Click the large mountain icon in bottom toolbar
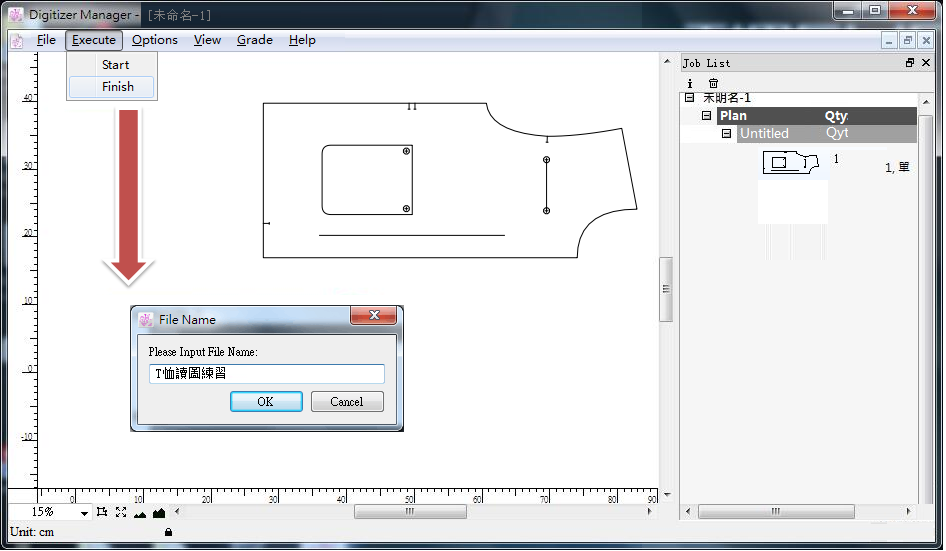The height and width of the screenshot is (551, 946). 158,512
